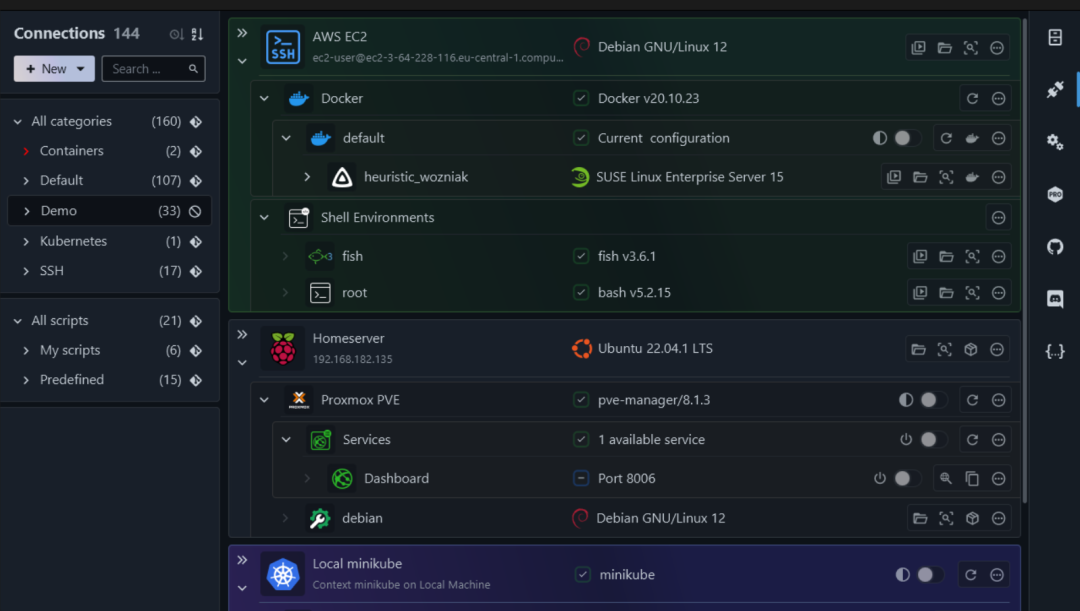Refresh the Docker v20.10.23 entry

(x=972, y=98)
